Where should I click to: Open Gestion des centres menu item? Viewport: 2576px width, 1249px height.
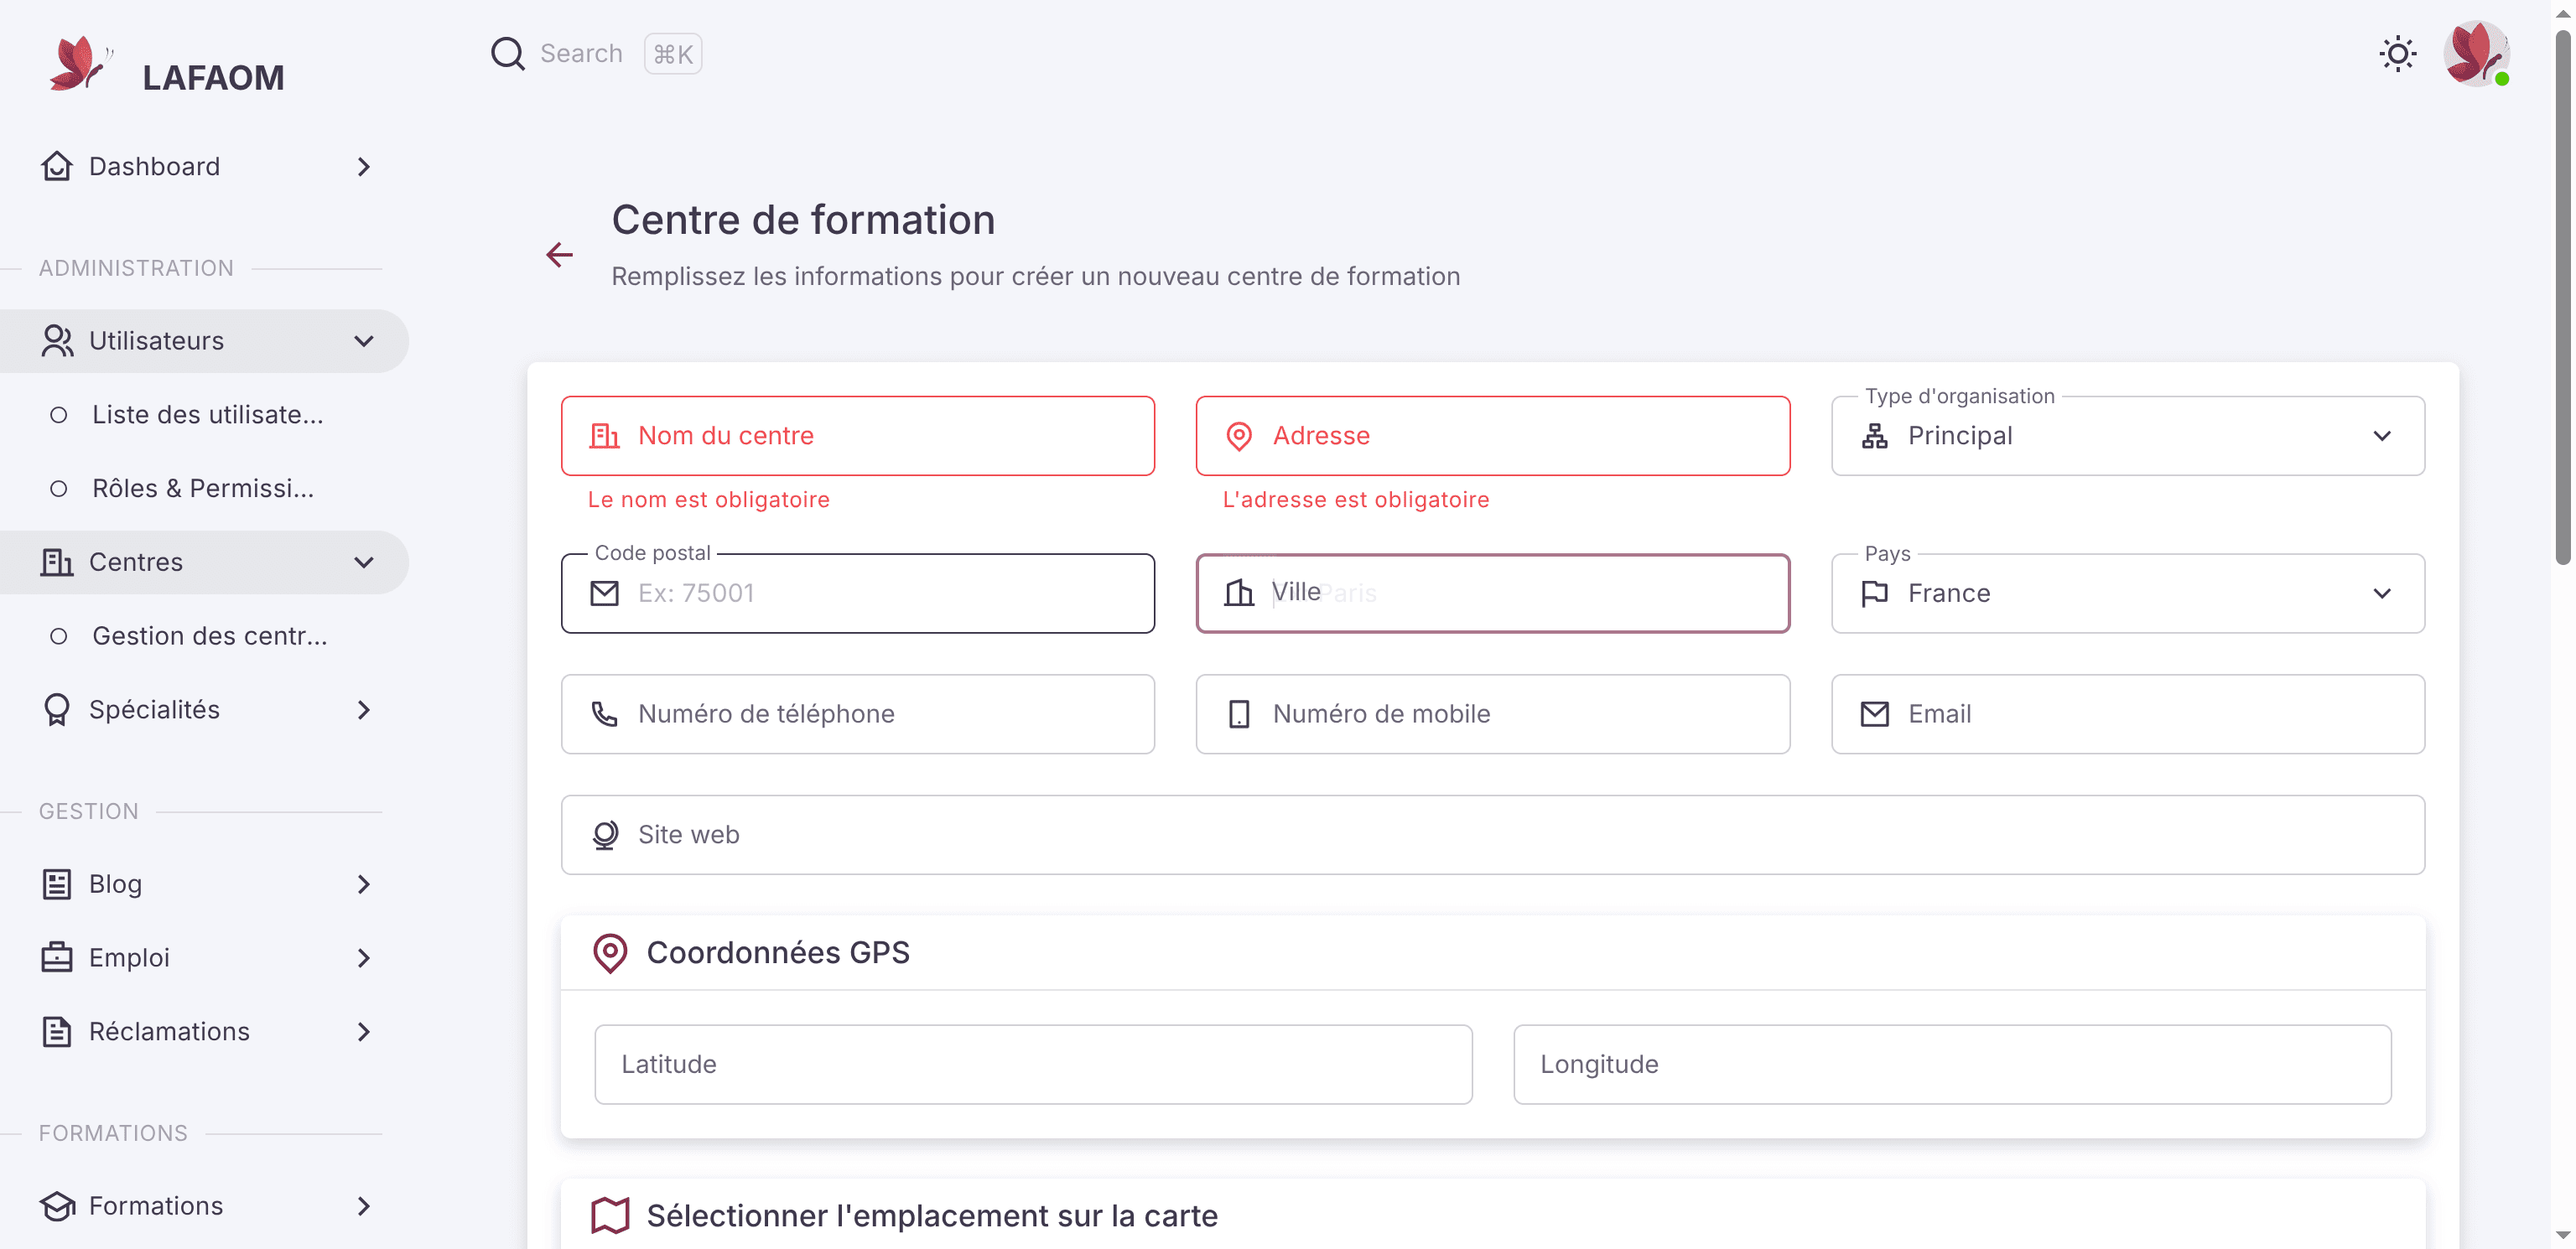(205, 636)
